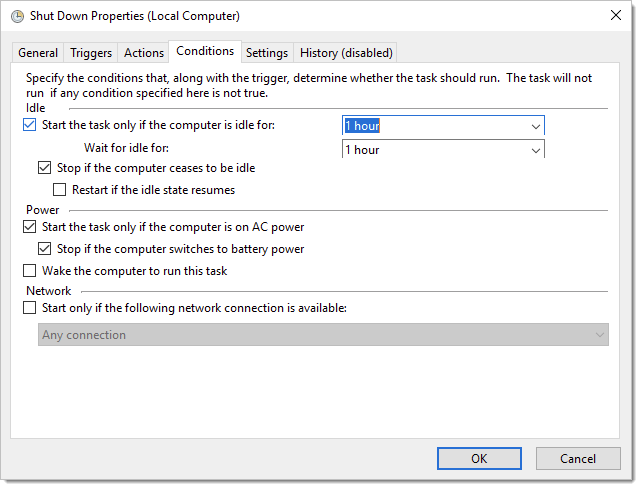The height and width of the screenshot is (488, 640).
Task: Toggle stop if computer ceases to be idle
Action: point(44,169)
